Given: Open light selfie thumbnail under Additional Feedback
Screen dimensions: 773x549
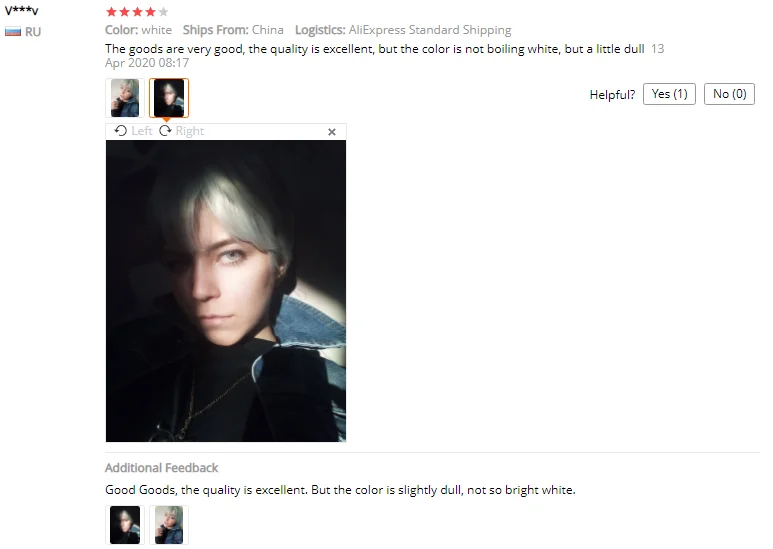Looking at the screenshot, I should (x=169, y=525).
